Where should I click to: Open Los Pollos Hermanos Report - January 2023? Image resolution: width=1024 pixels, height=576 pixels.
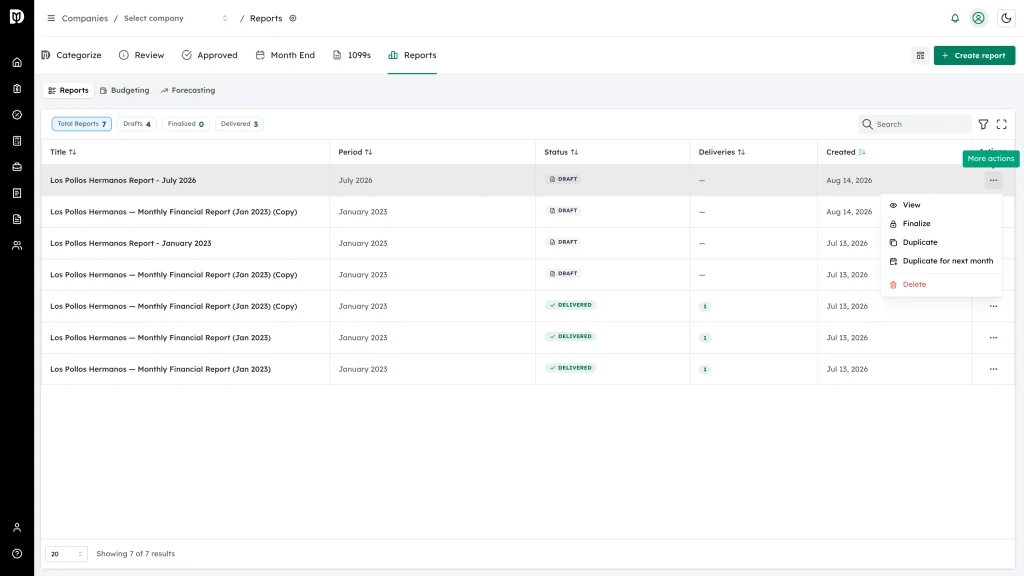(131, 243)
